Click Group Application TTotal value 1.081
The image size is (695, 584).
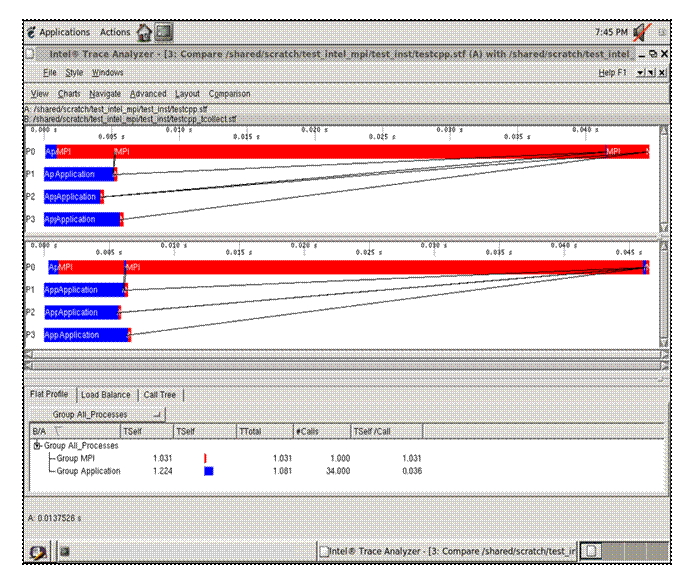pos(282,471)
